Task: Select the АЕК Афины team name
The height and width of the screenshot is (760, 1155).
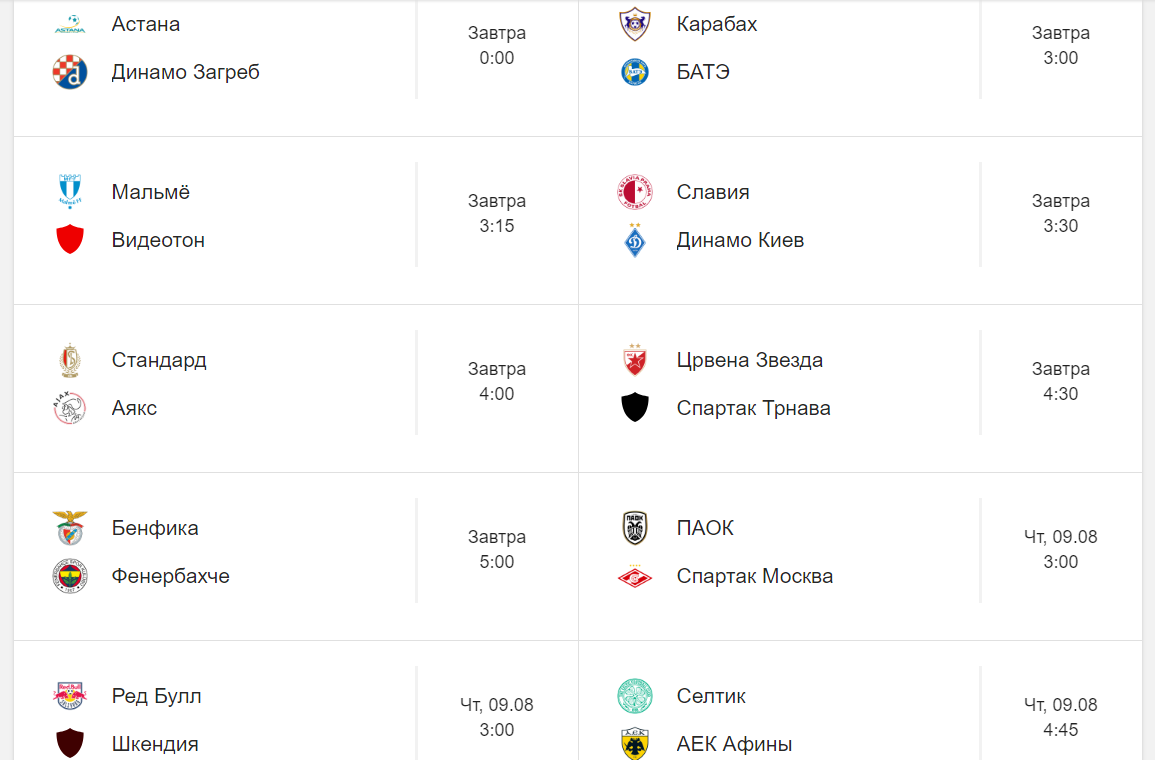Action: 734,744
